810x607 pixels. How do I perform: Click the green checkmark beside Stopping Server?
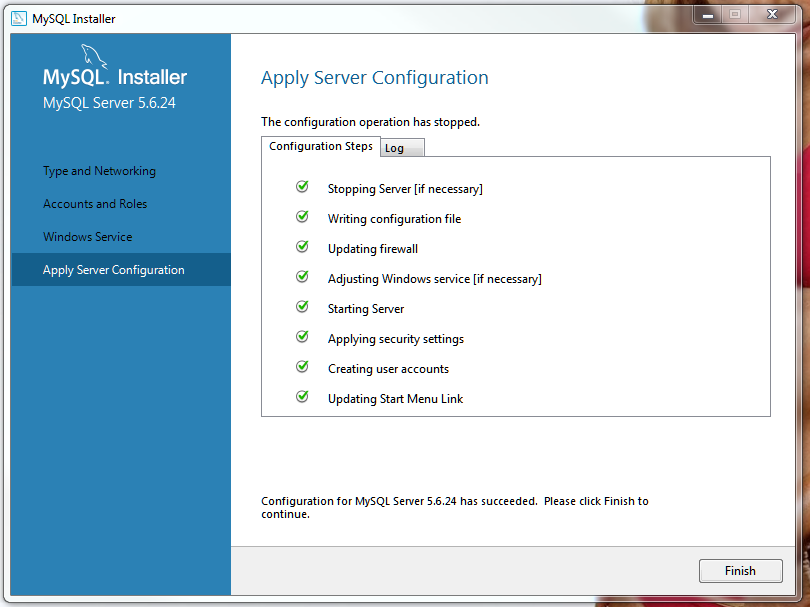[302, 187]
